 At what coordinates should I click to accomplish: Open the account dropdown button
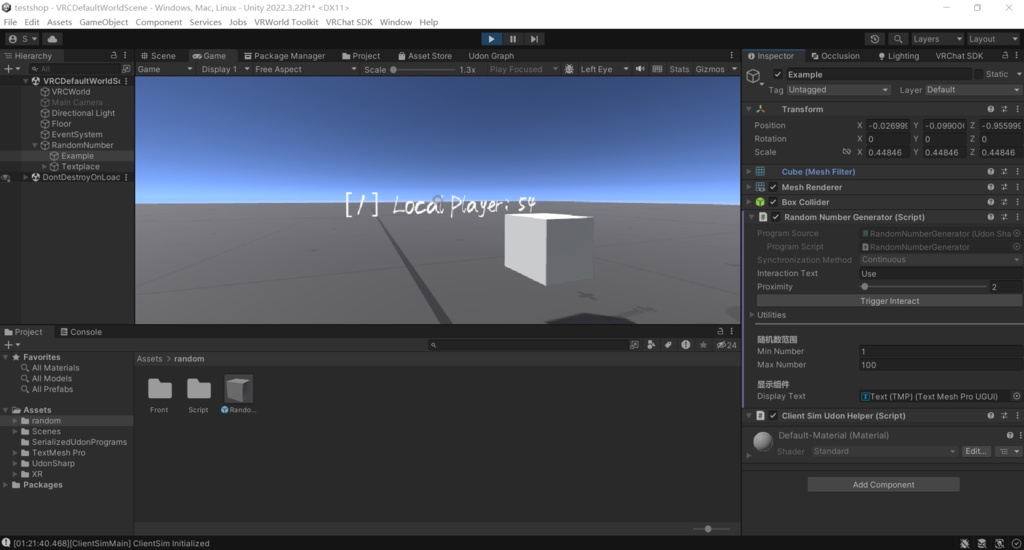coord(23,39)
